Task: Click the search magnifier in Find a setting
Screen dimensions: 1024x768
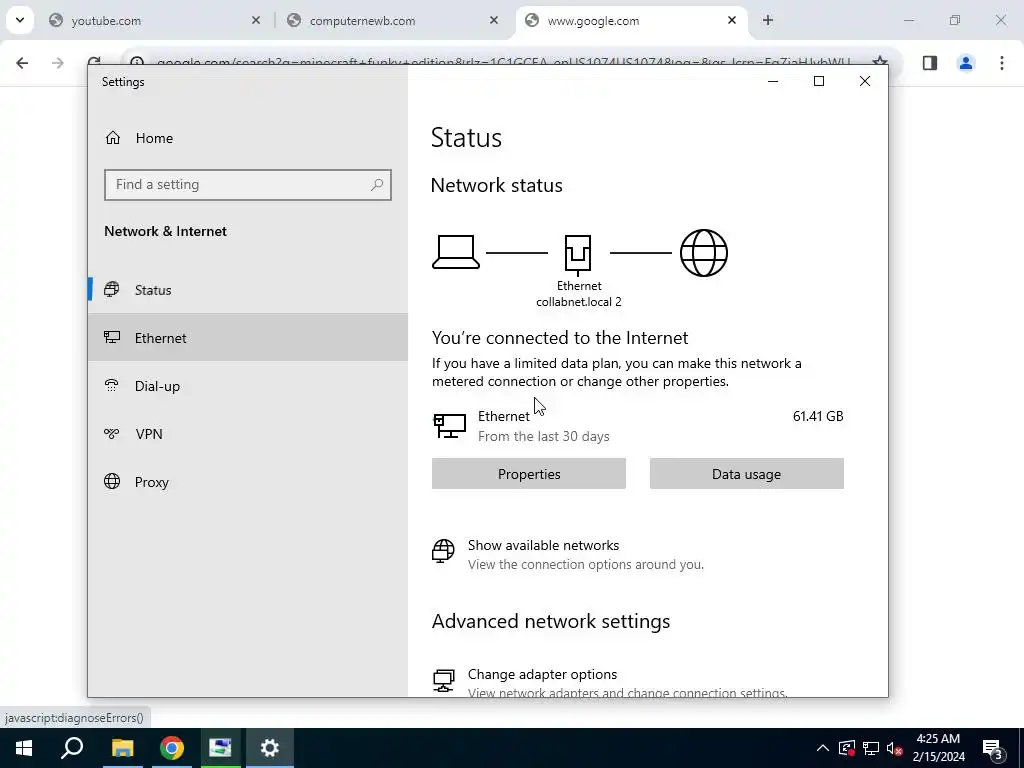Action: coord(377,185)
